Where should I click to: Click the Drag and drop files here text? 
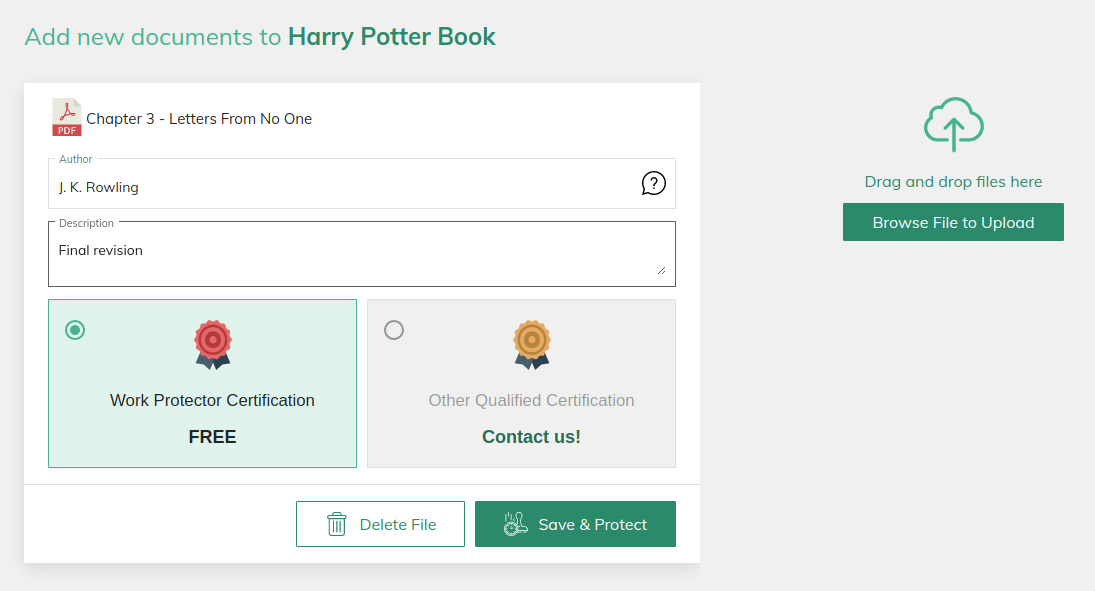953,182
